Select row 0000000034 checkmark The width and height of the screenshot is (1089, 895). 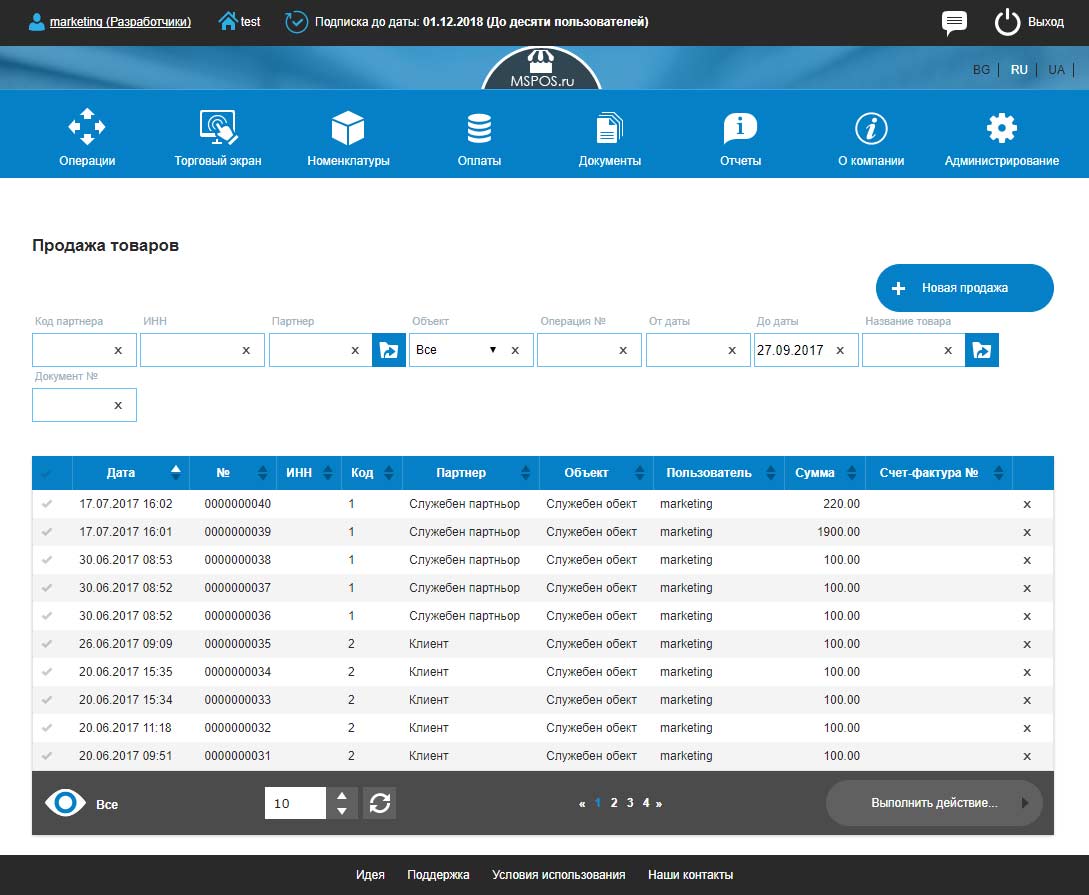(47, 671)
